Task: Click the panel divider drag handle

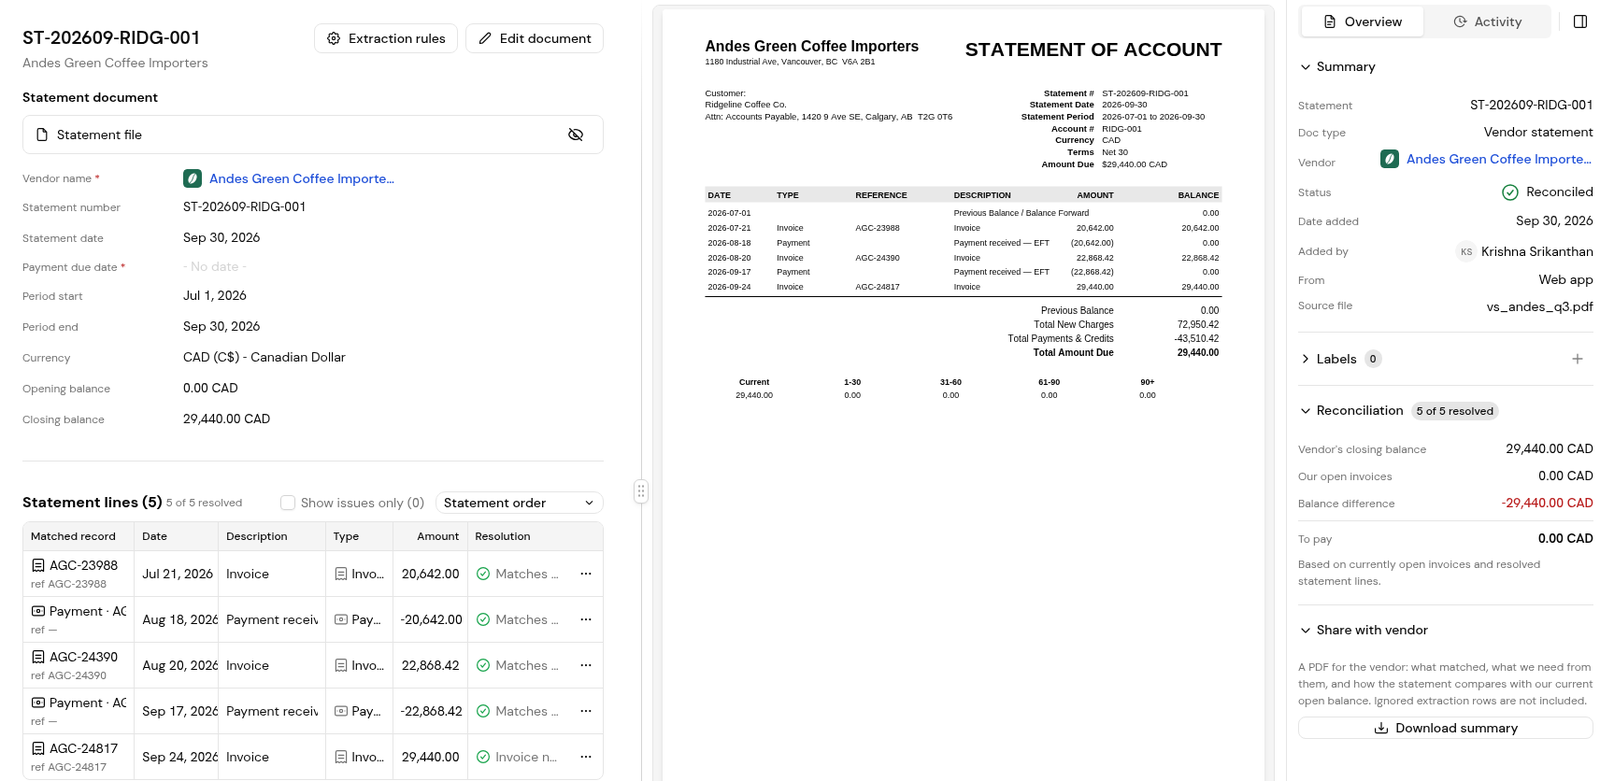Action: coord(641,491)
